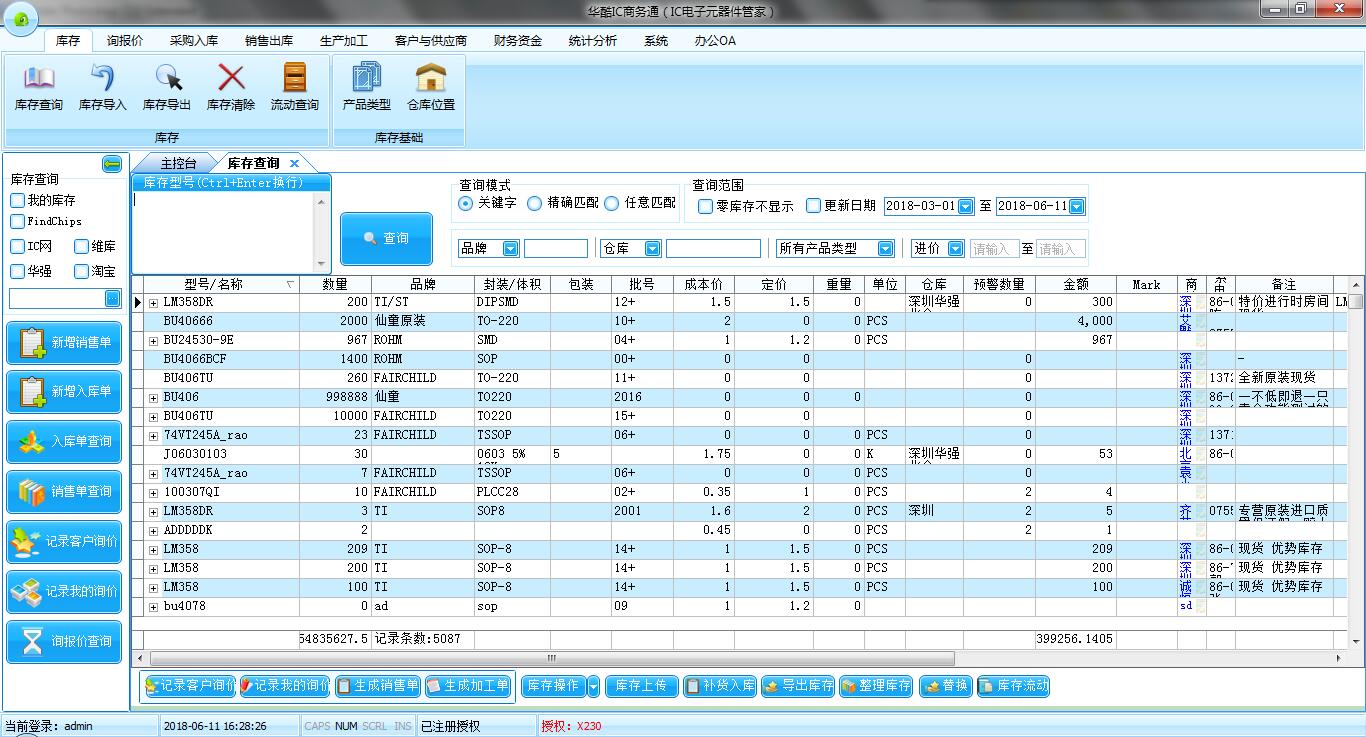Open the 销售出库 ribbon tab
The width and height of the screenshot is (1366, 737).
269,41
